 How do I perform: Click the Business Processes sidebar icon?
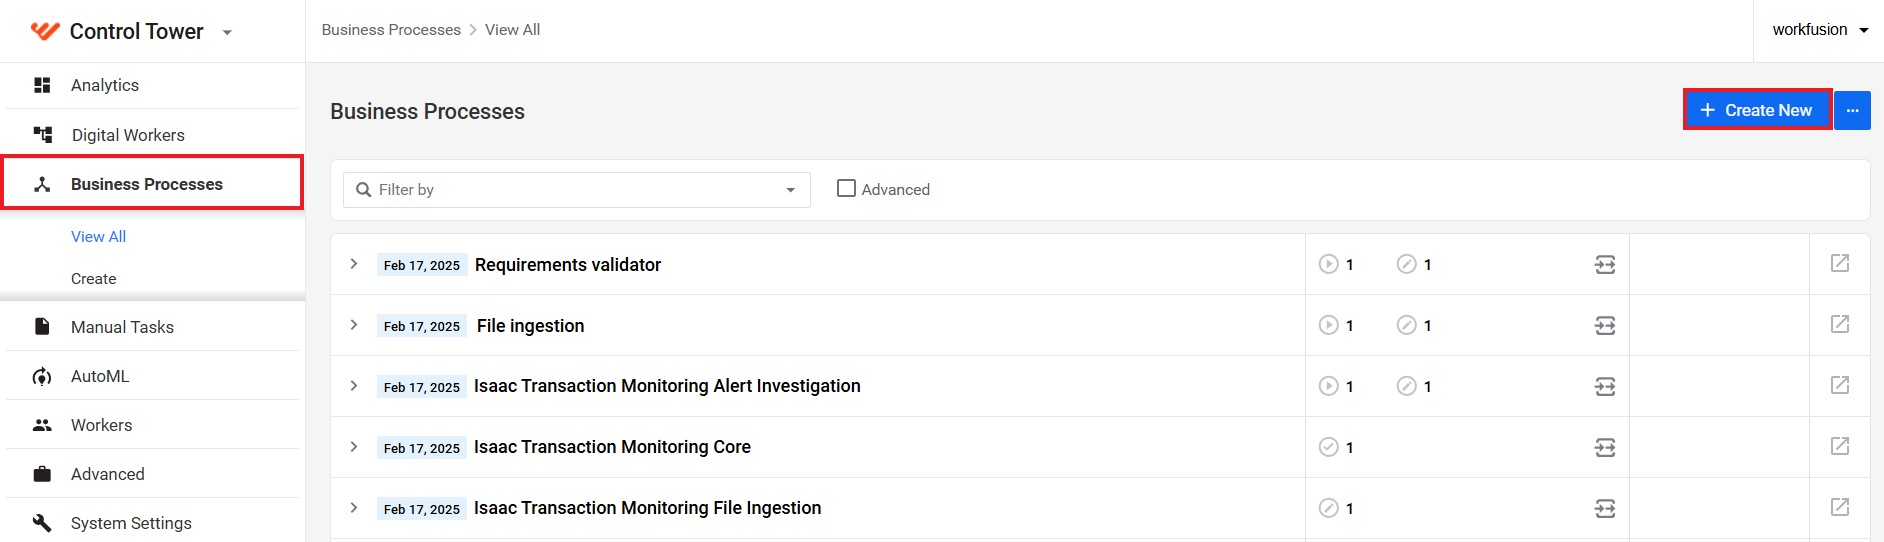coord(42,184)
